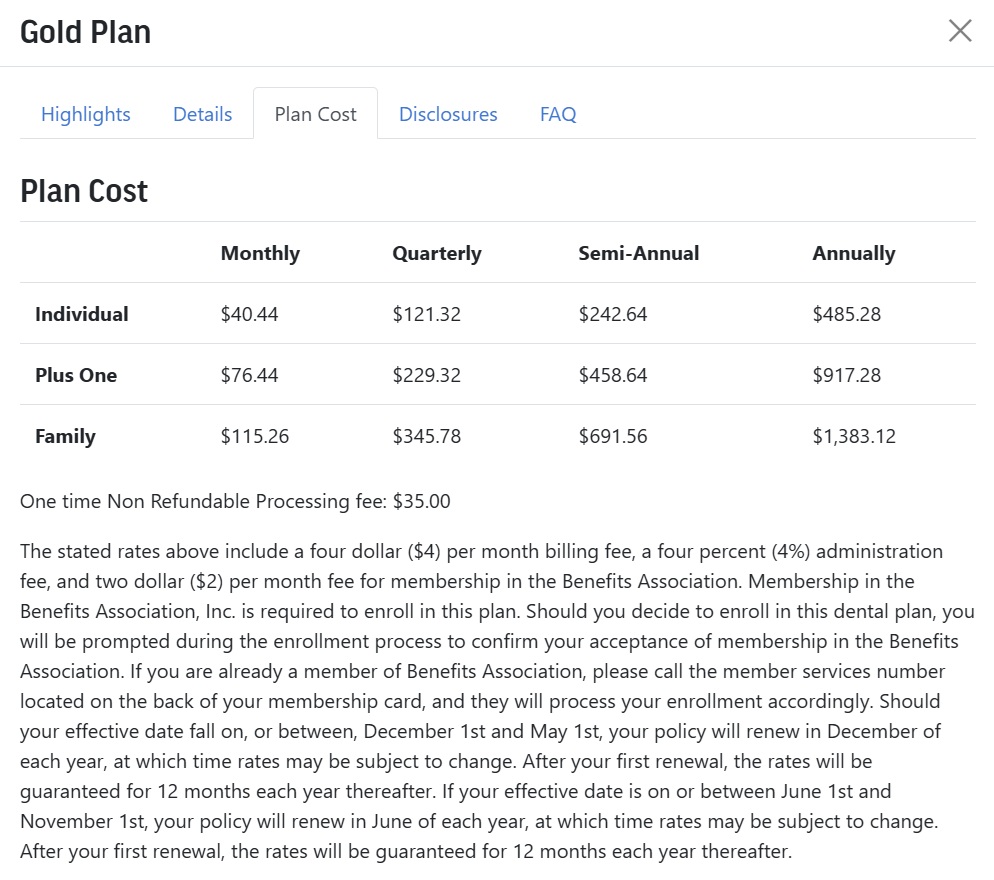Image resolution: width=994 pixels, height=880 pixels.
Task: Switch to the Highlights tab
Action: (86, 114)
